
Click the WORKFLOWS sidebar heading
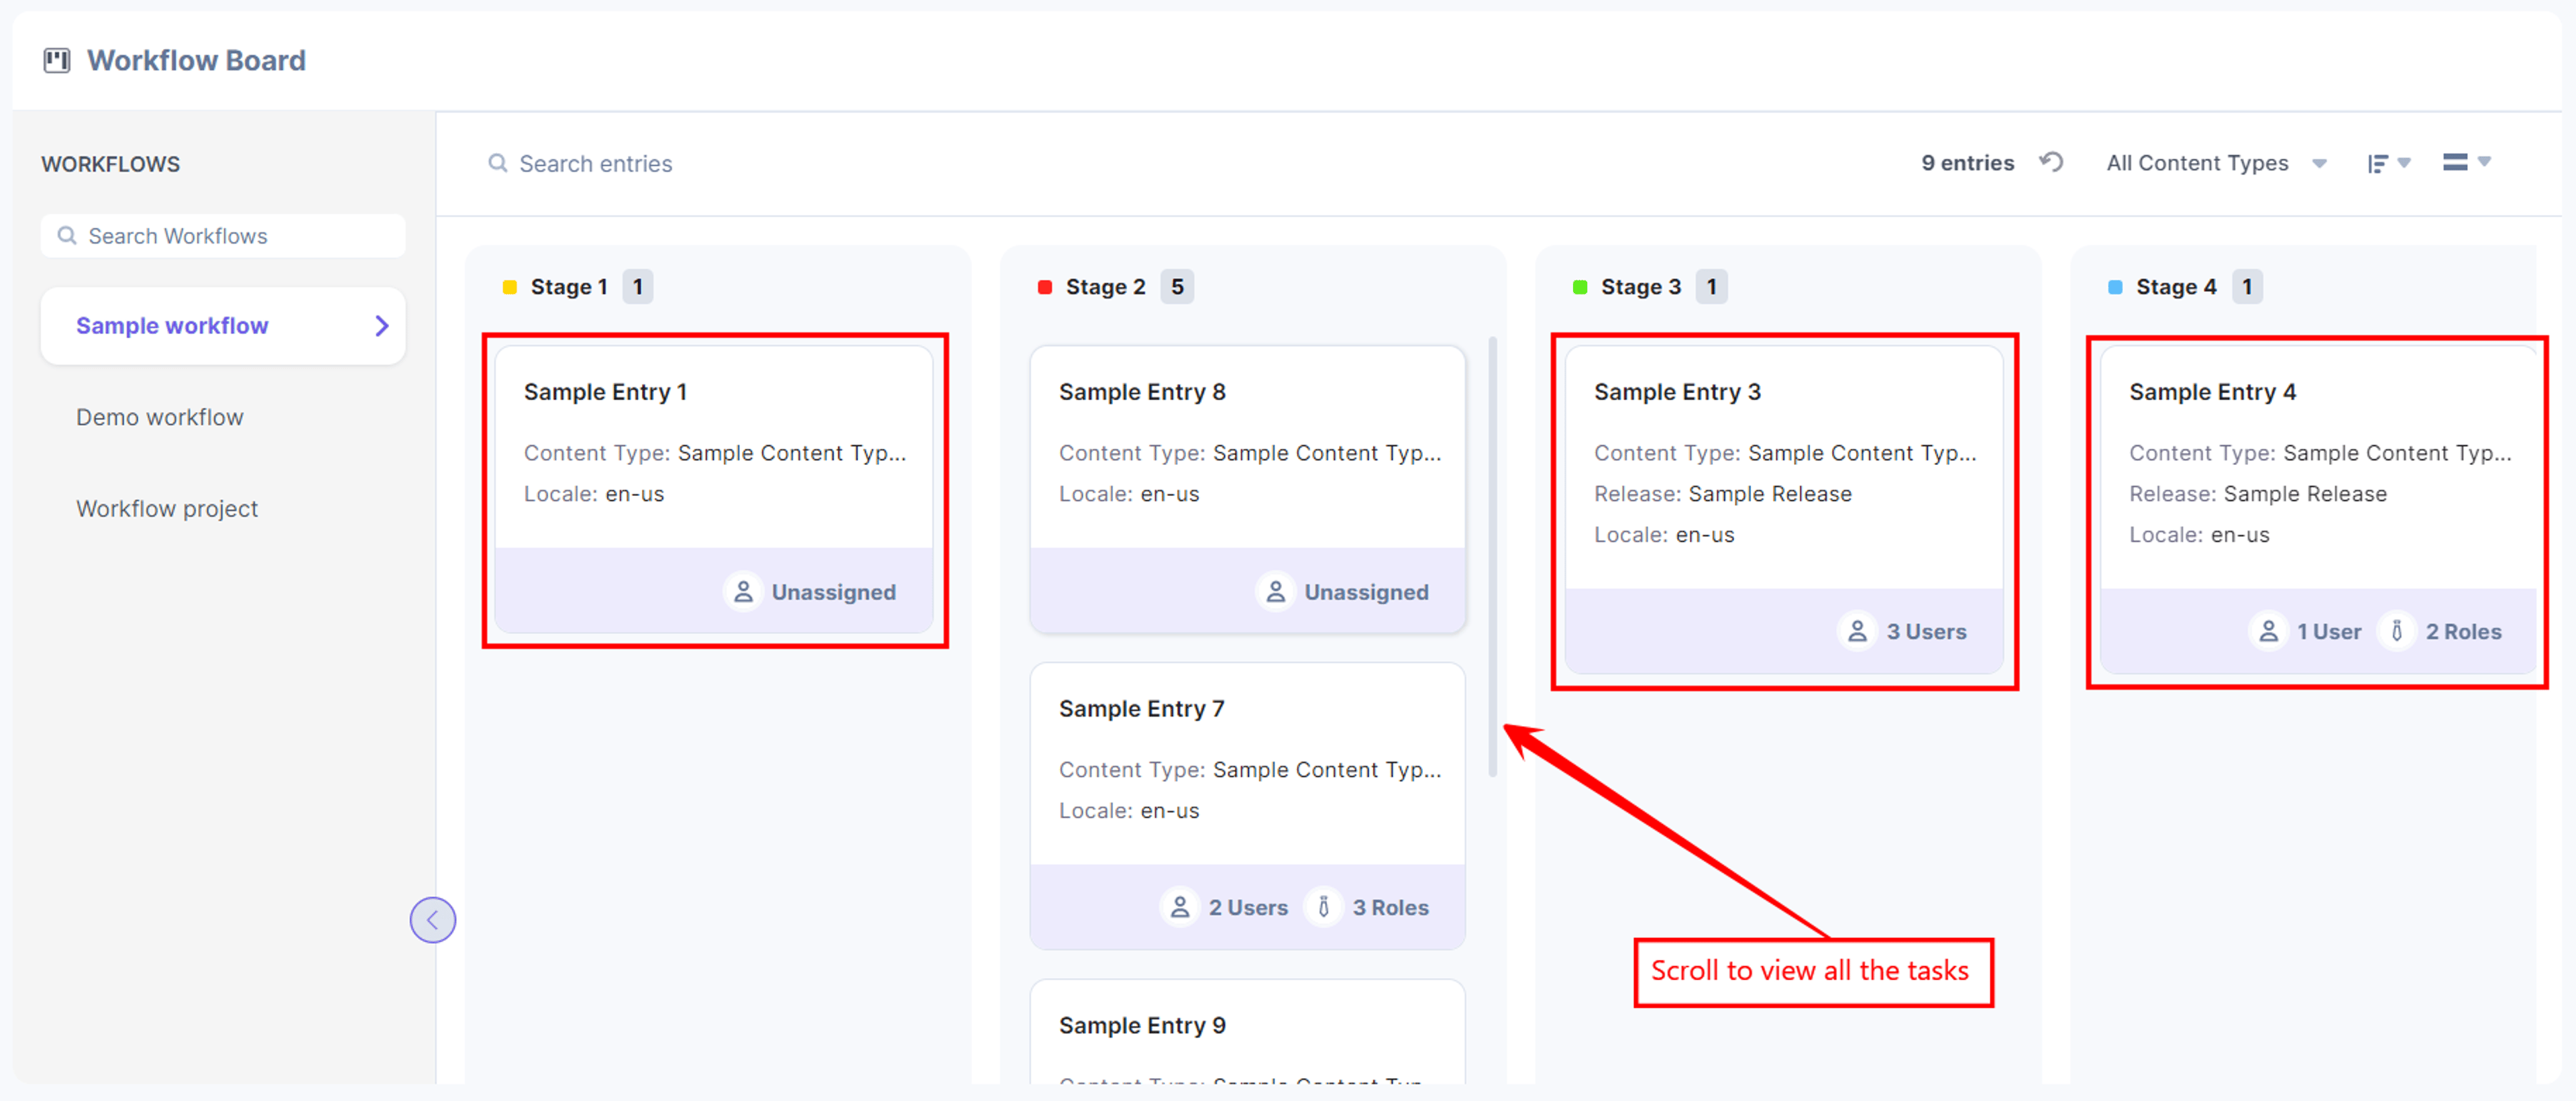click(111, 164)
